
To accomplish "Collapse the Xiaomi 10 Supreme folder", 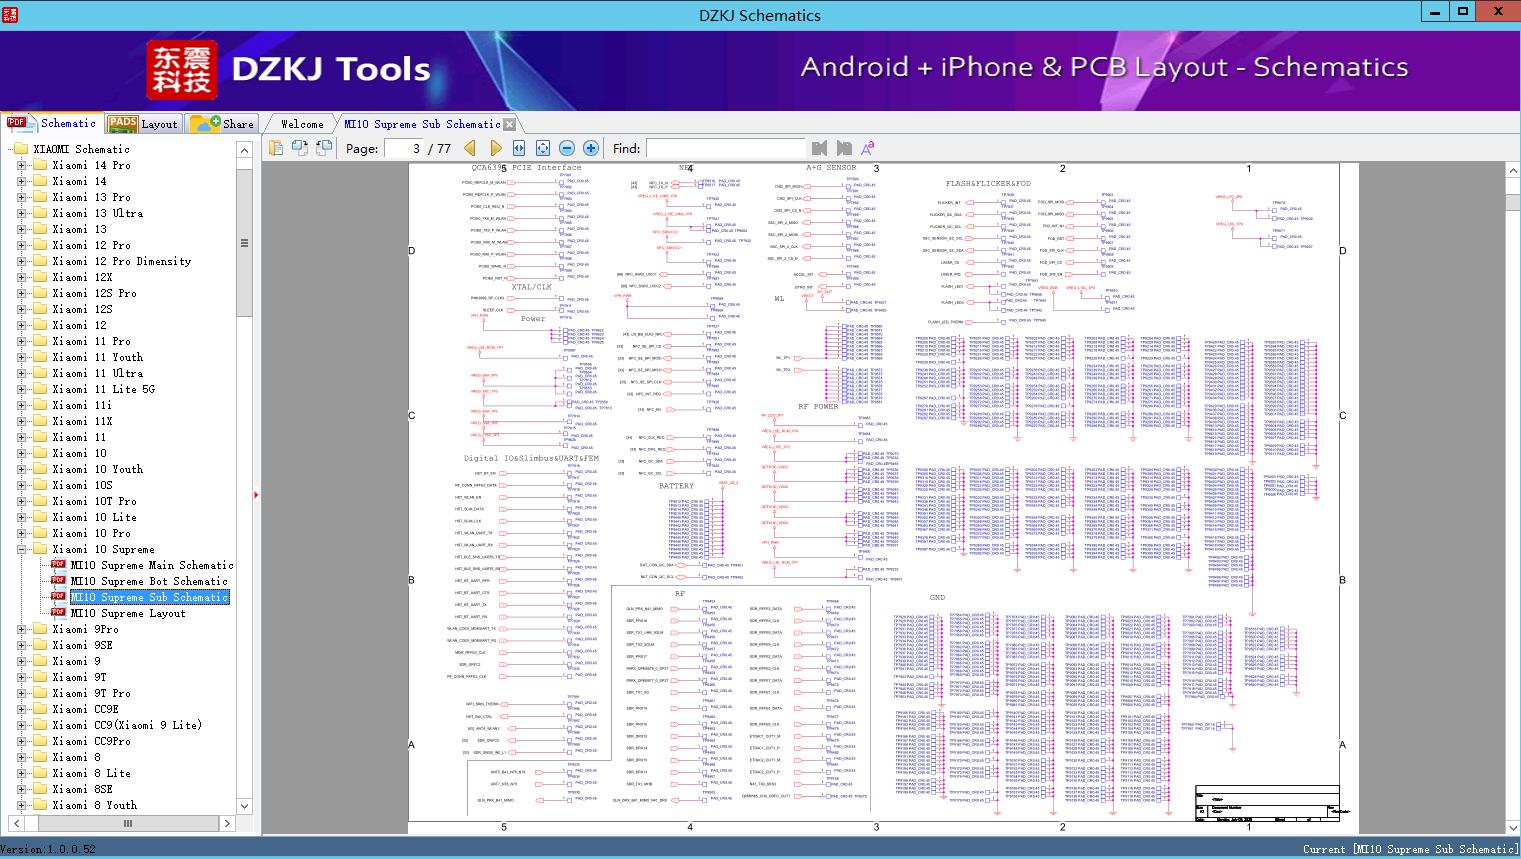I will [x=22, y=549].
